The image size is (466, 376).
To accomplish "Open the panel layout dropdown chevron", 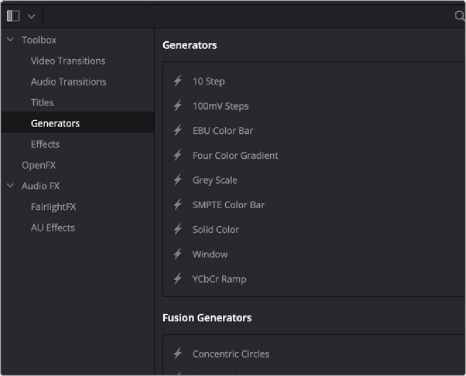I will (31, 16).
